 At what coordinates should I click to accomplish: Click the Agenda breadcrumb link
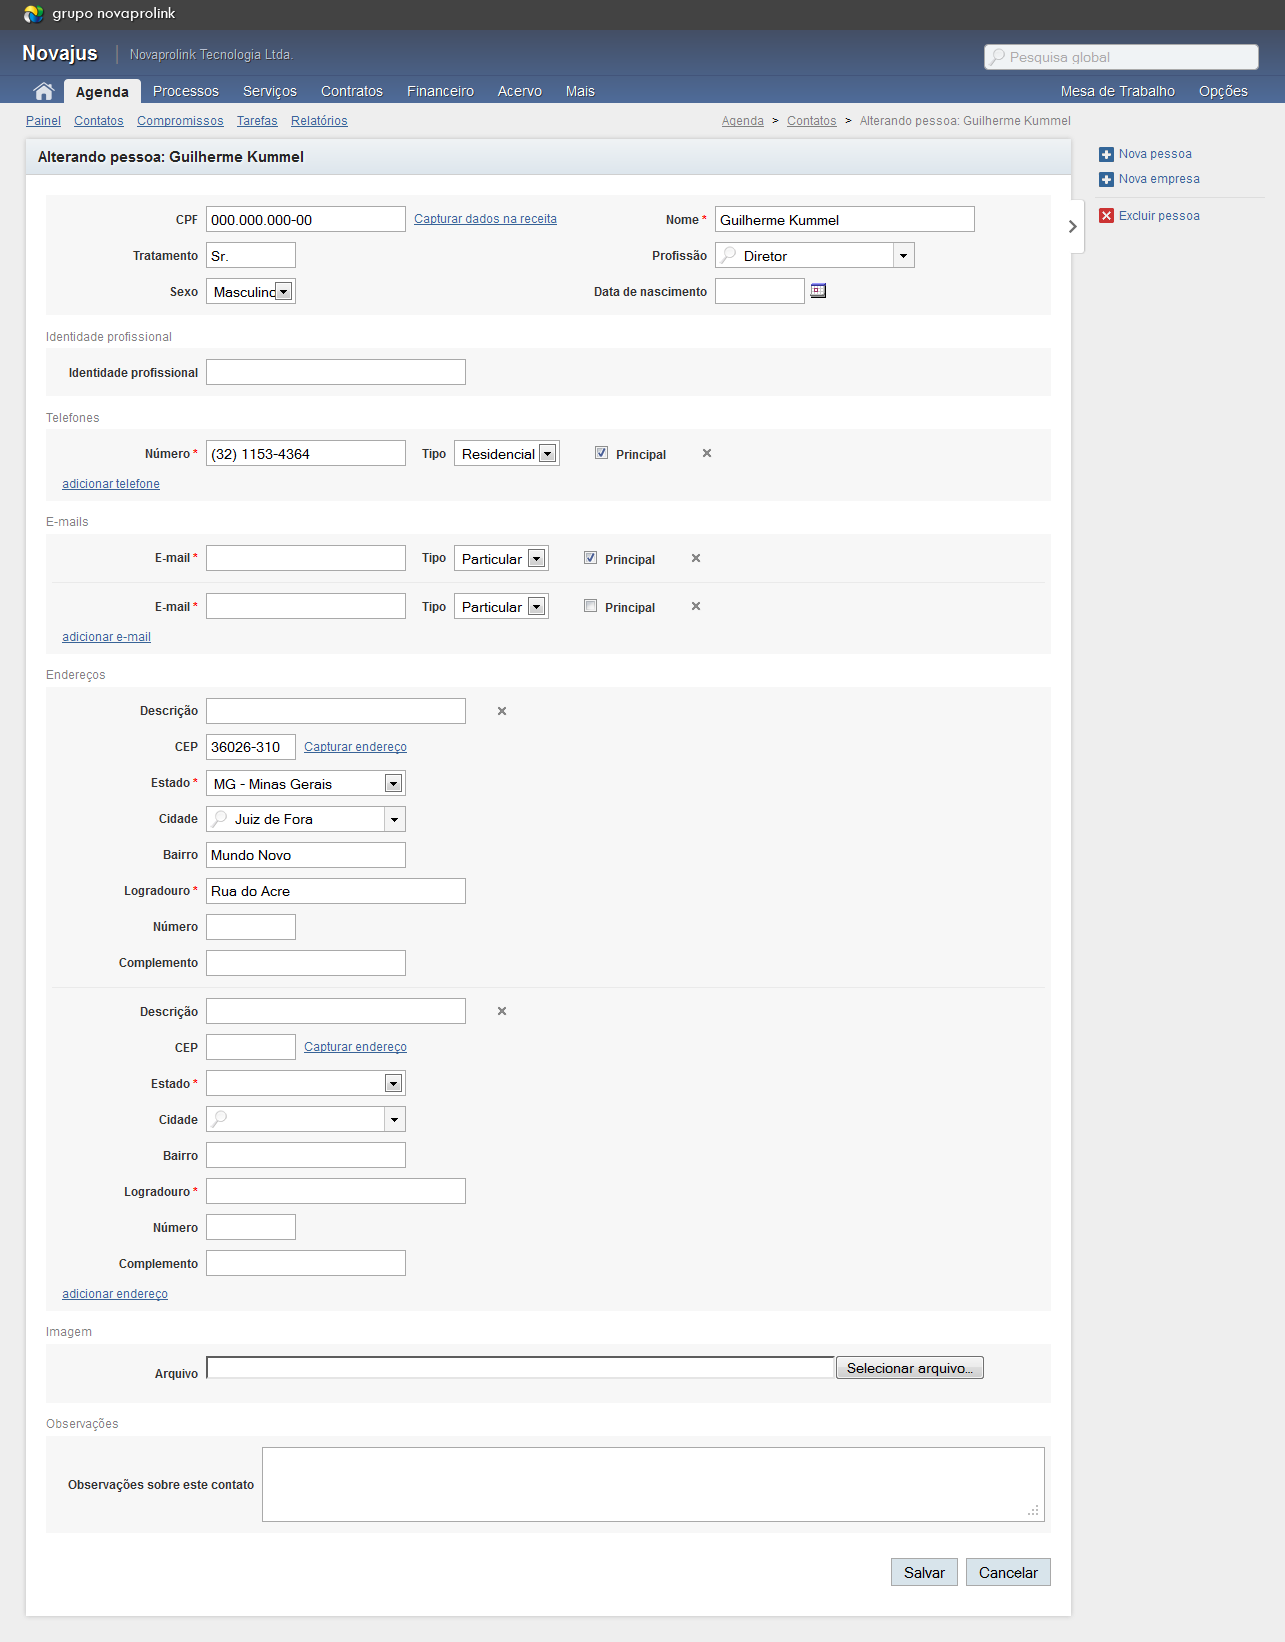coord(743,121)
